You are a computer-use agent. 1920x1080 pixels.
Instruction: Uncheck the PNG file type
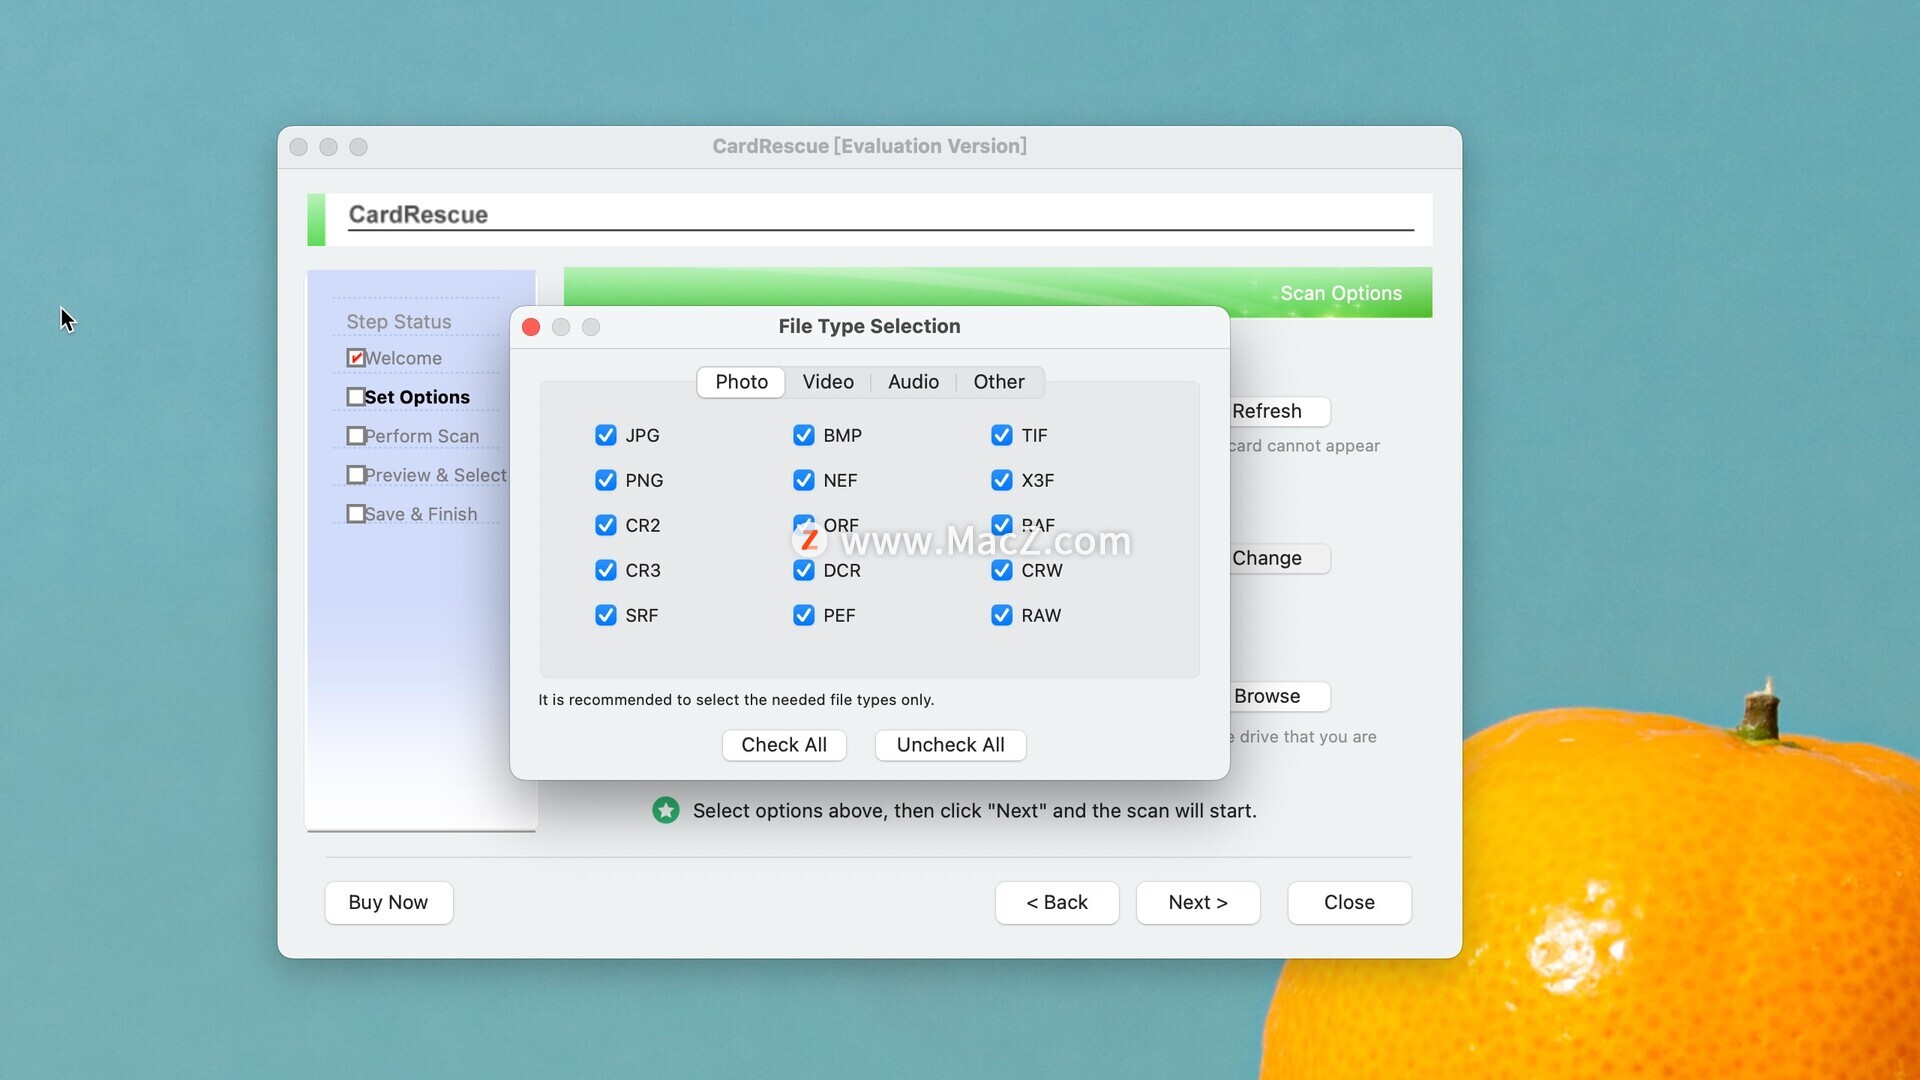tap(605, 480)
